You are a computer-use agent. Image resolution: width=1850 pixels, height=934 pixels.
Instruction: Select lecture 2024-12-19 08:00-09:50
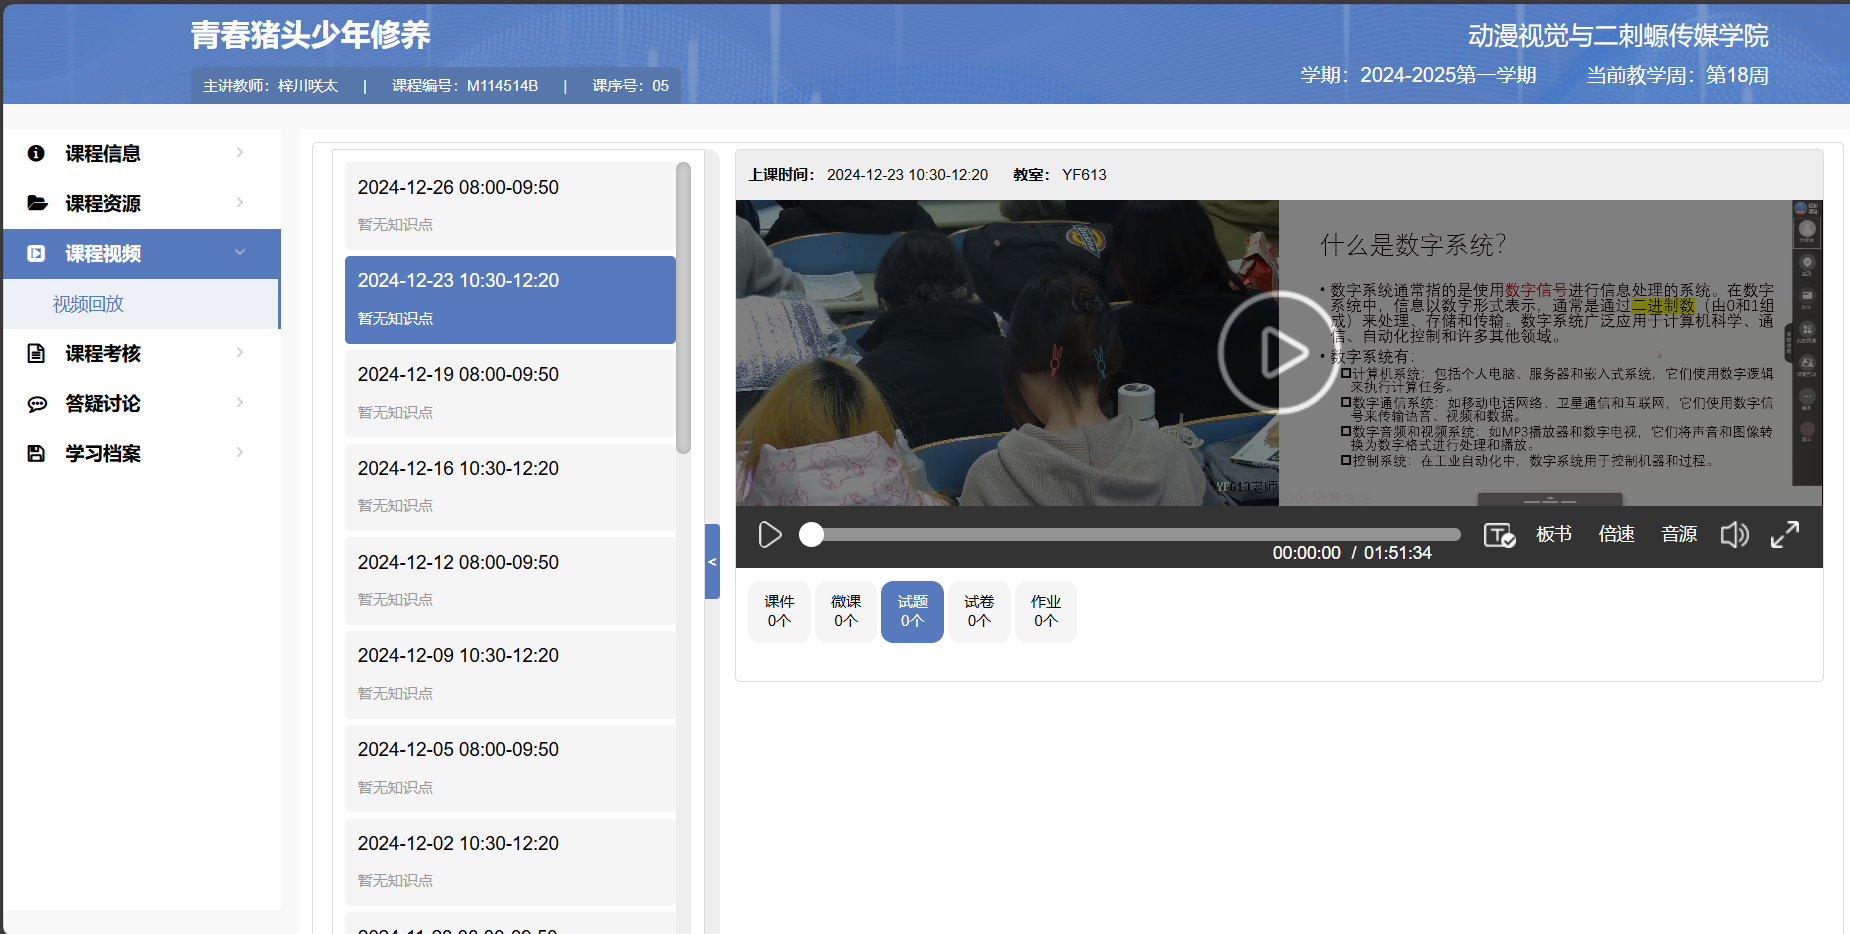point(510,393)
